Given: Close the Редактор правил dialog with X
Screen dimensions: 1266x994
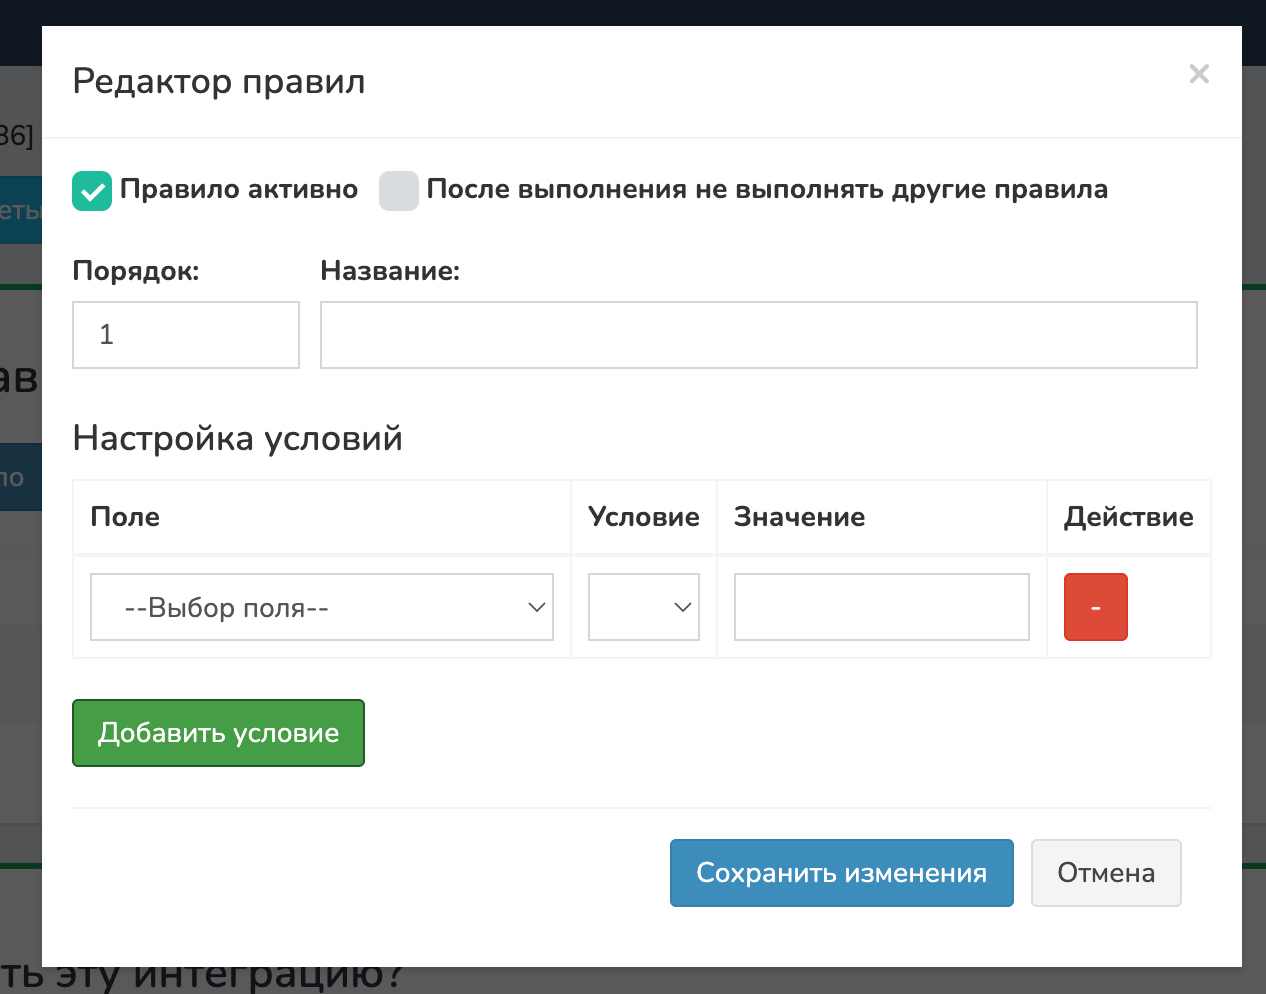Looking at the screenshot, I should (1198, 74).
